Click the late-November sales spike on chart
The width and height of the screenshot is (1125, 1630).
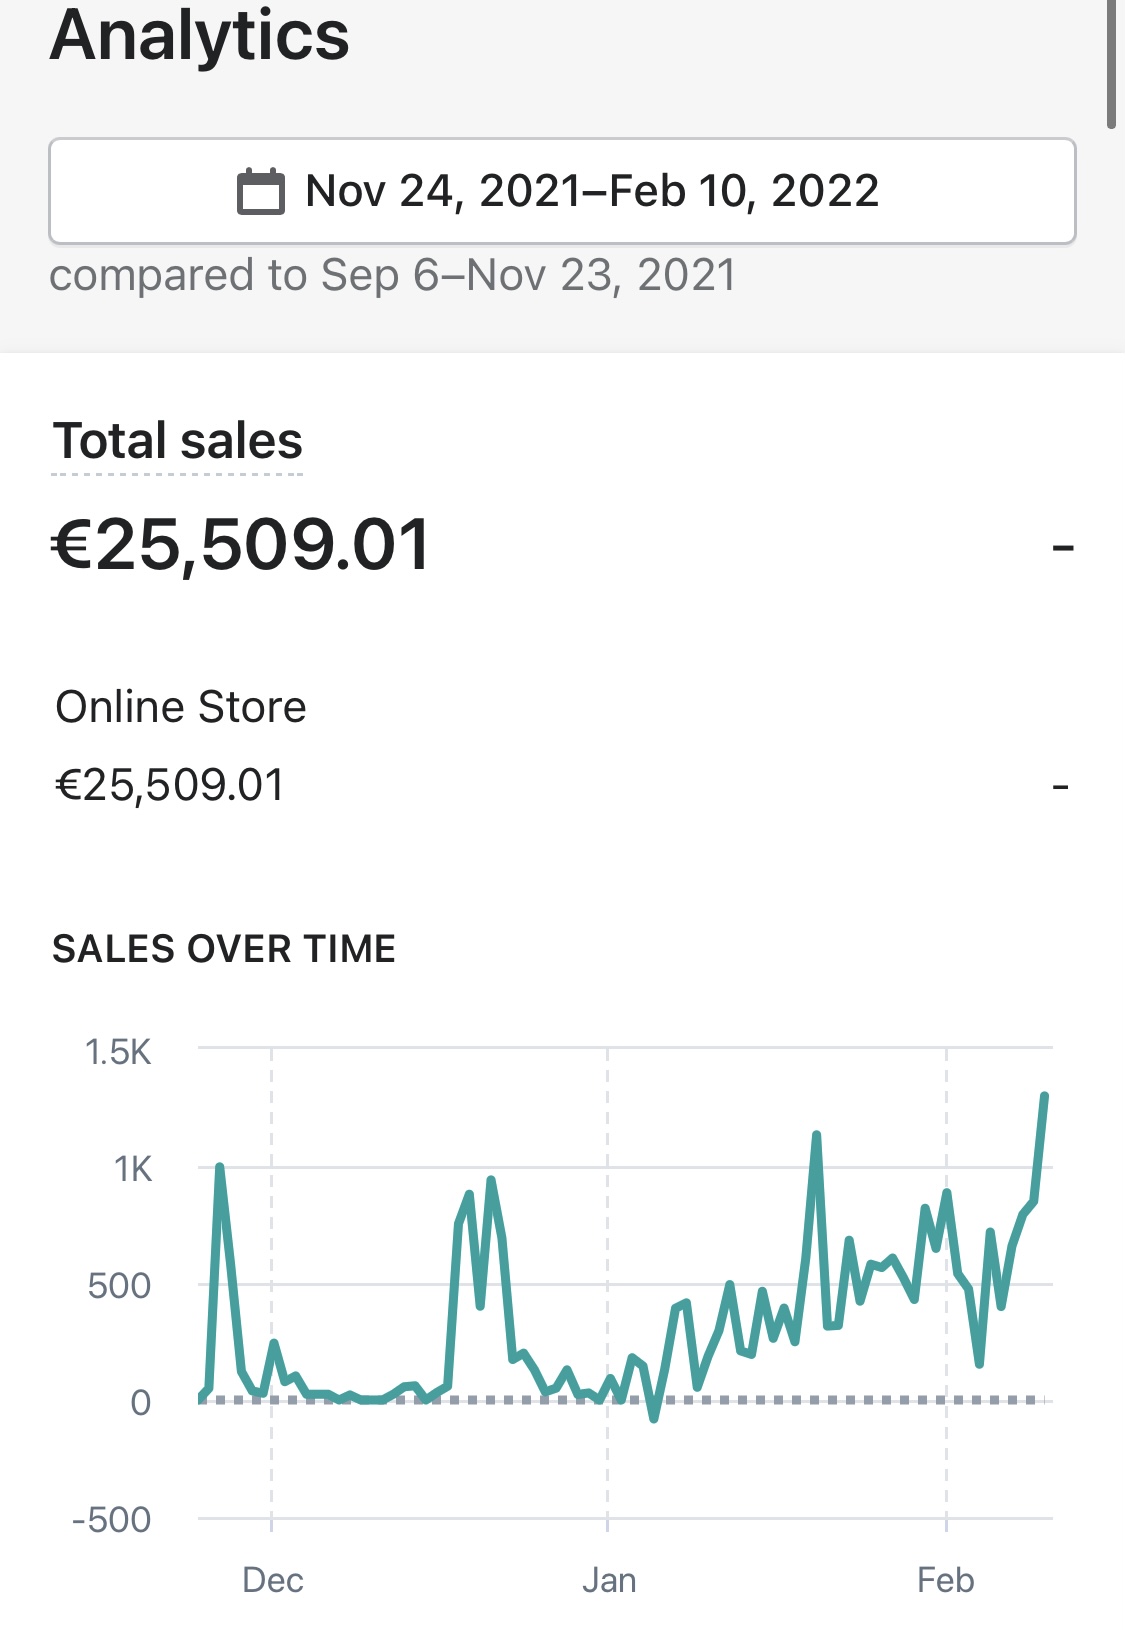(219, 1169)
